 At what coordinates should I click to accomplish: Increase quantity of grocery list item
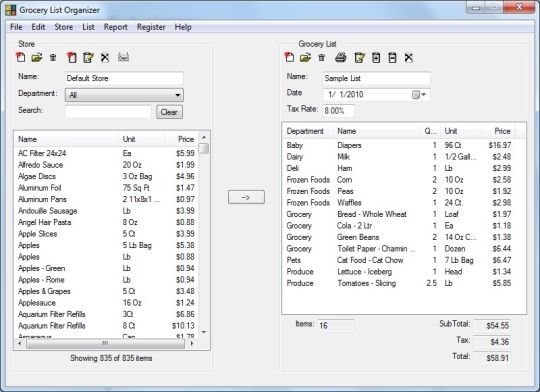[376, 57]
